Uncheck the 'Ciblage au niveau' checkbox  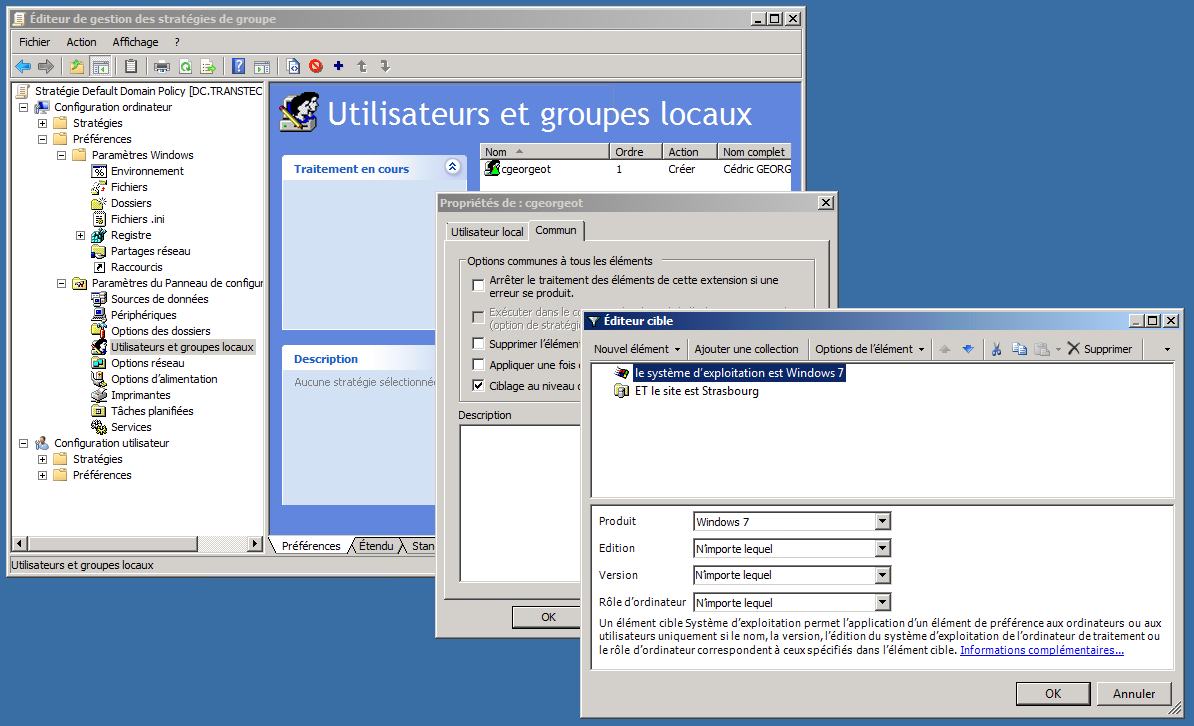click(478, 385)
